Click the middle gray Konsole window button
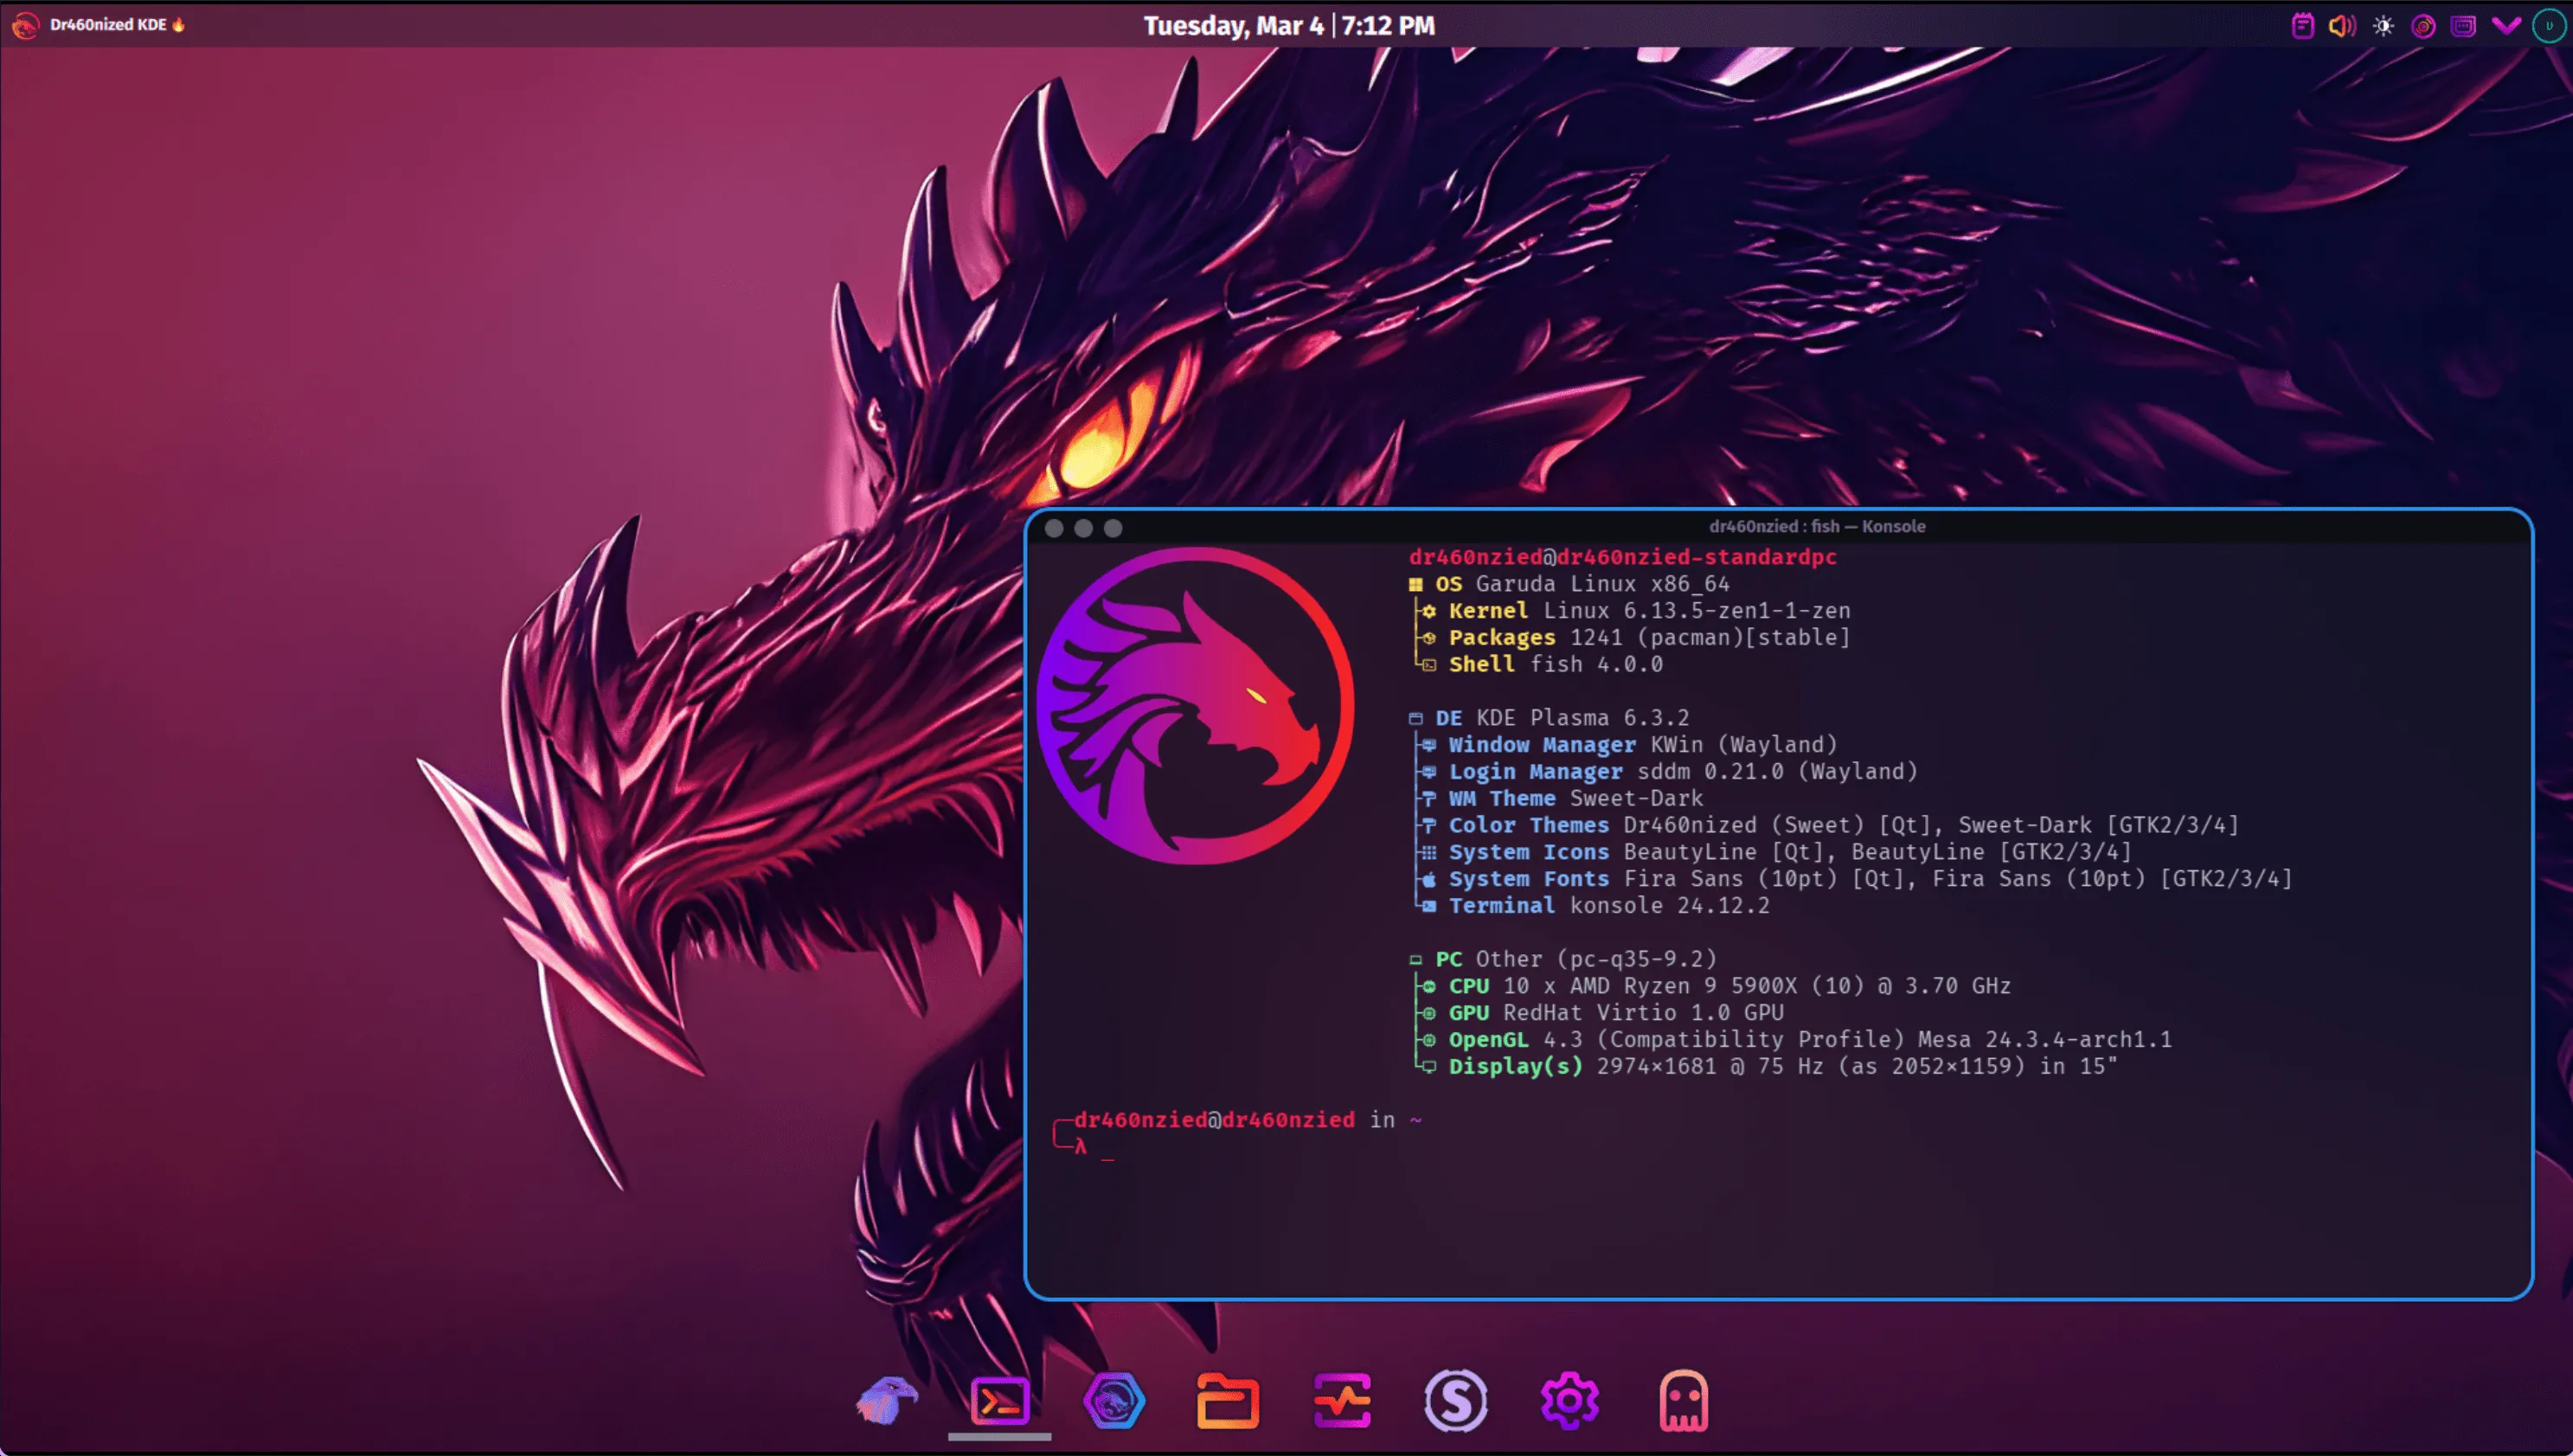 click(1083, 528)
